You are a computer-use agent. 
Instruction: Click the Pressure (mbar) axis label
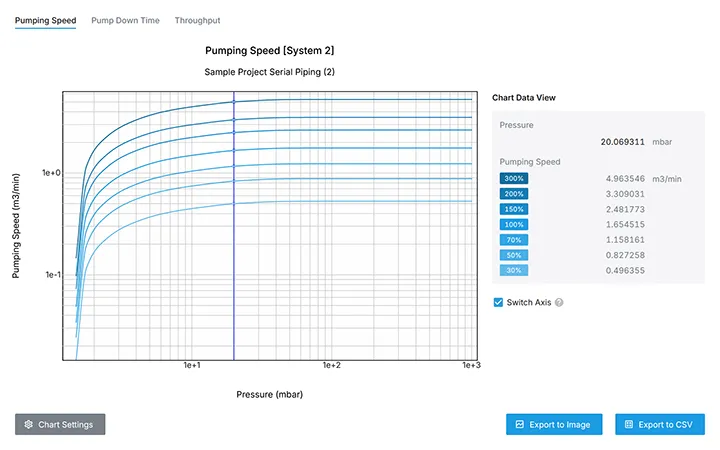(270, 394)
